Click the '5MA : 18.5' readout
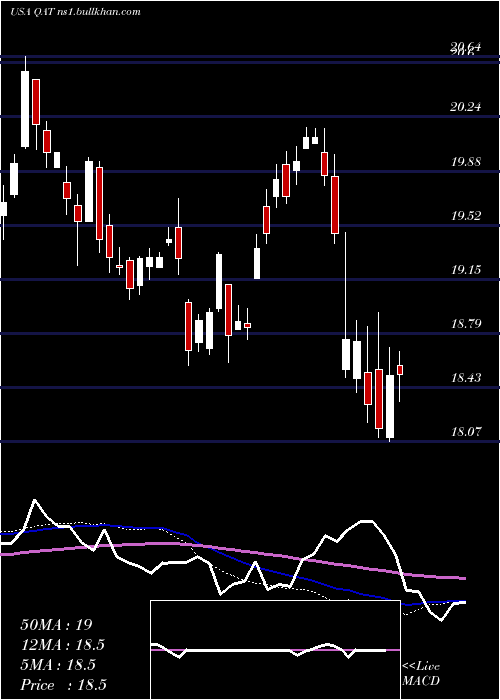This screenshot has height=700, width=500. point(58,665)
